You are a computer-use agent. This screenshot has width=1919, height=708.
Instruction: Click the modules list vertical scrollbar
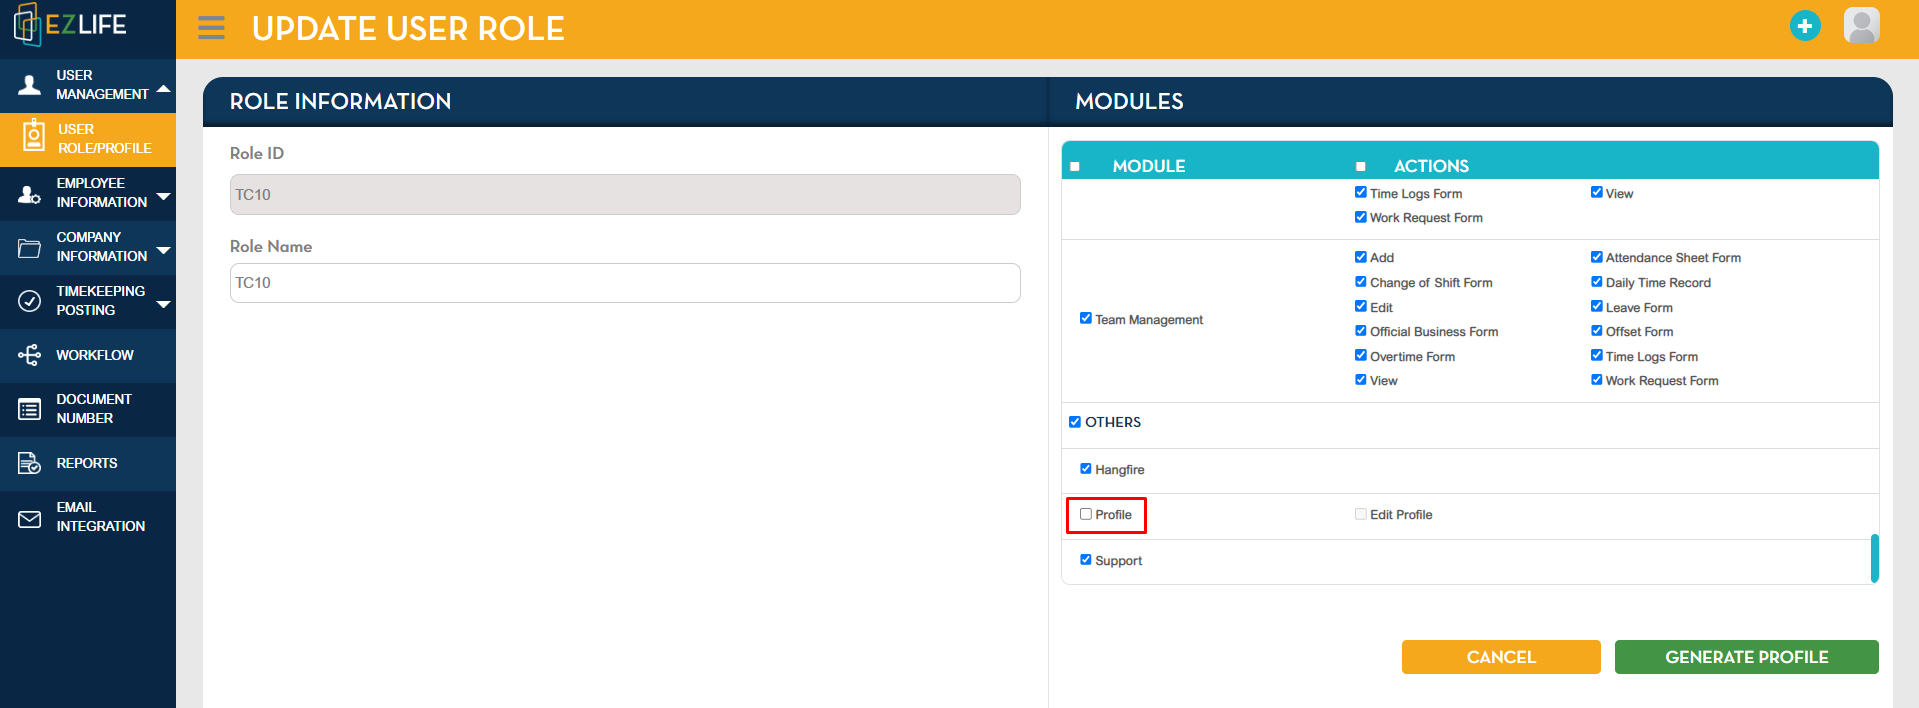1875,558
